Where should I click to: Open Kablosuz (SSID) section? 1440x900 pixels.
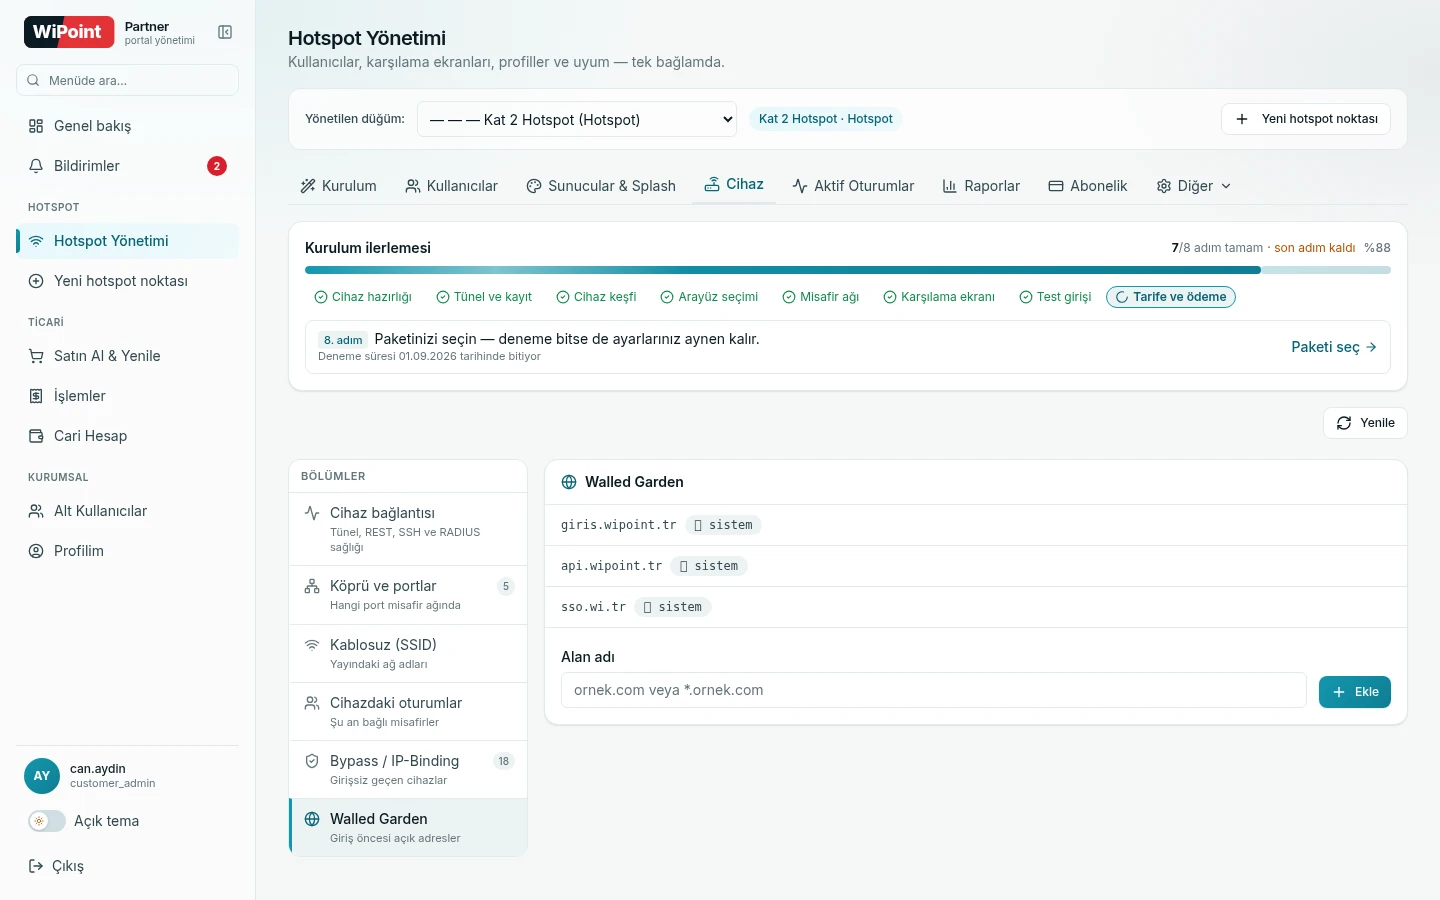[408, 654]
